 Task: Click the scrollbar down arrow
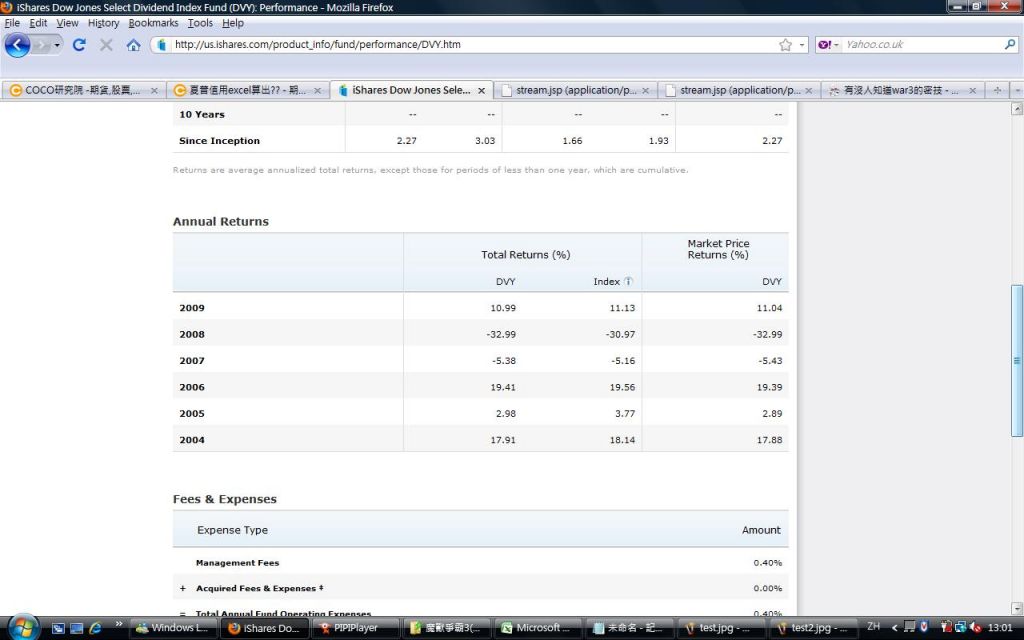(1017, 607)
